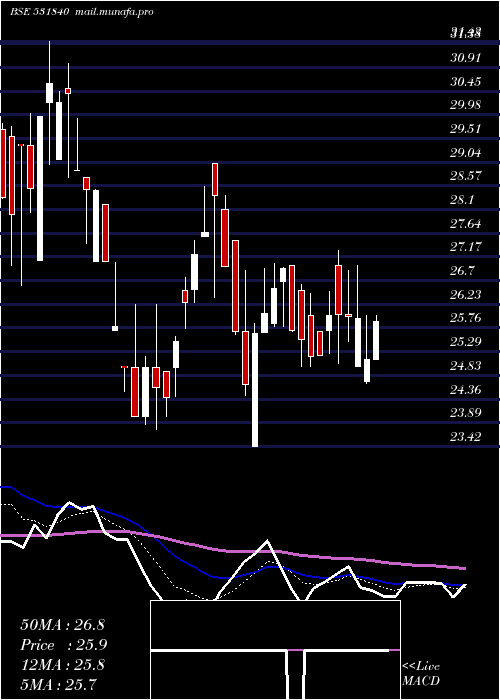Screen dimensions: 500x700
Task: Click the Price : 25.9 readout
Action: click(63, 645)
